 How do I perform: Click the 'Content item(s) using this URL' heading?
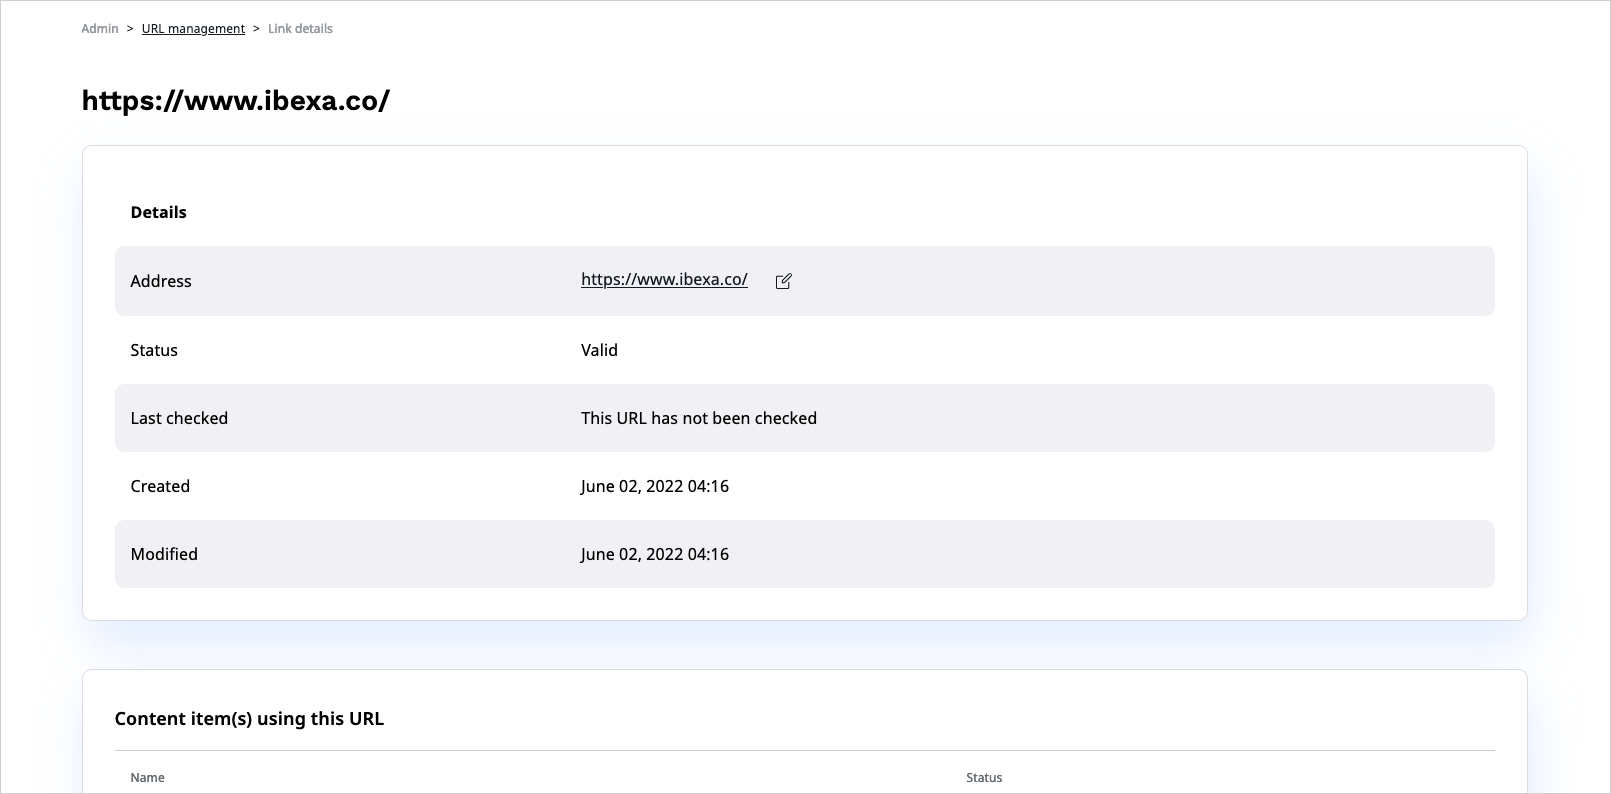pyautogui.click(x=249, y=719)
